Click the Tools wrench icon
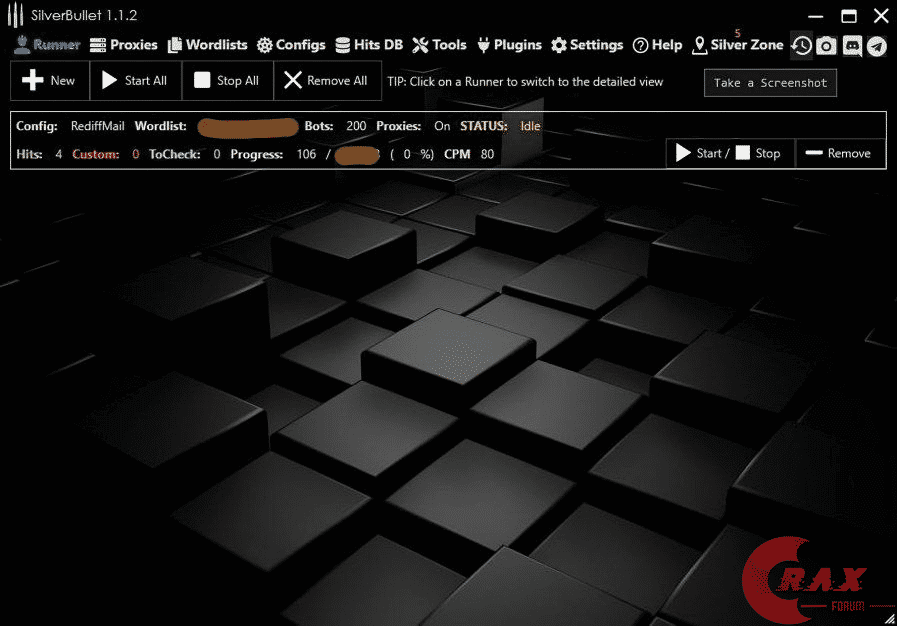Image resolution: width=897 pixels, height=626 pixels. click(x=420, y=45)
